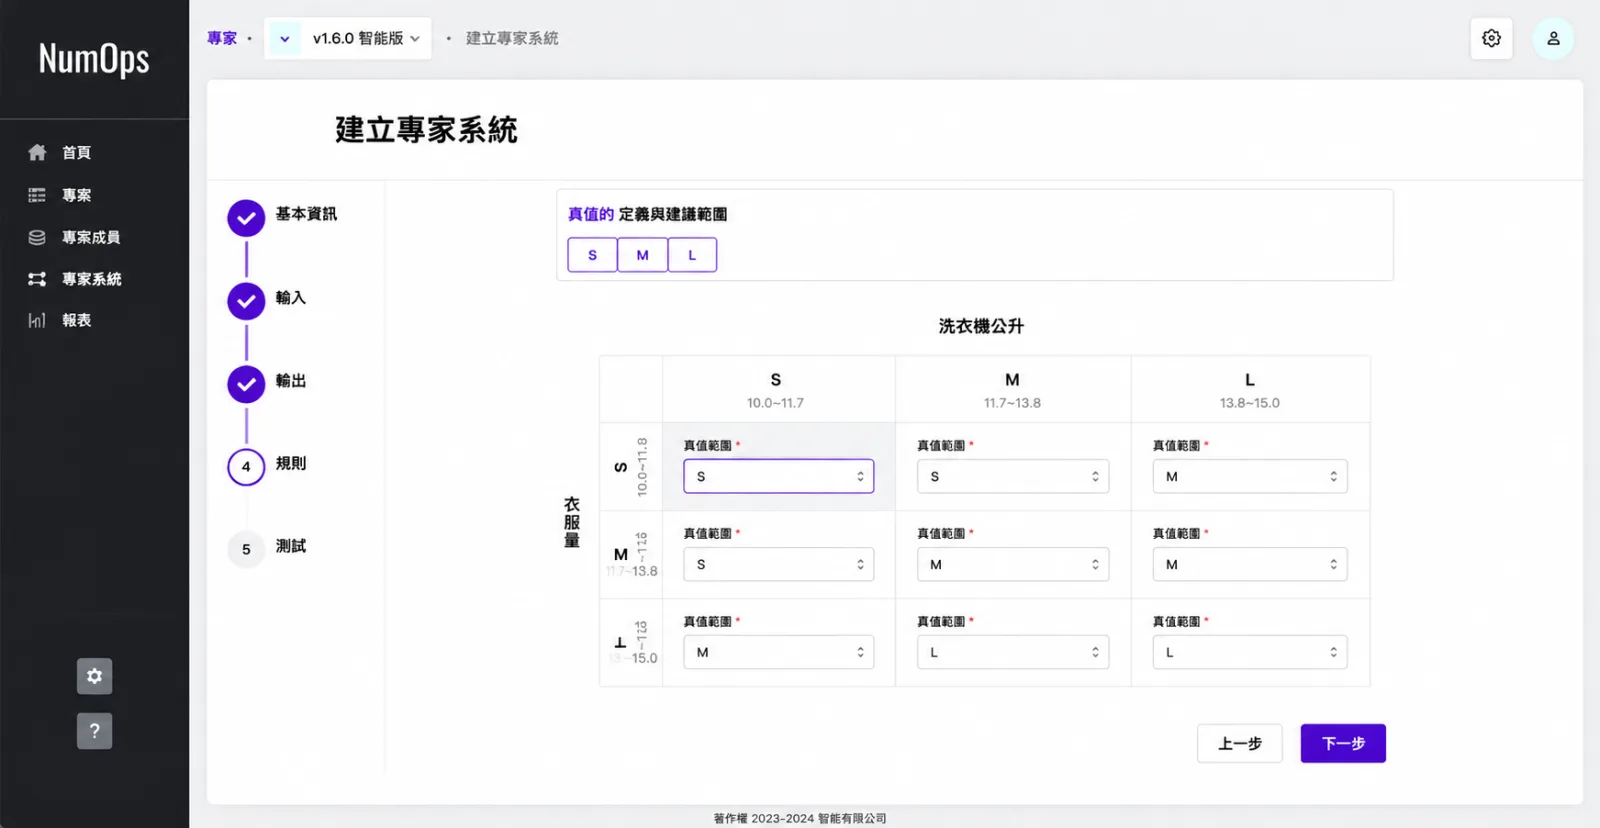This screenshot has width=1600, height=828.
Task: Expand the purple chevron dropdown in breadcrumb
Action: pos(285,39)
